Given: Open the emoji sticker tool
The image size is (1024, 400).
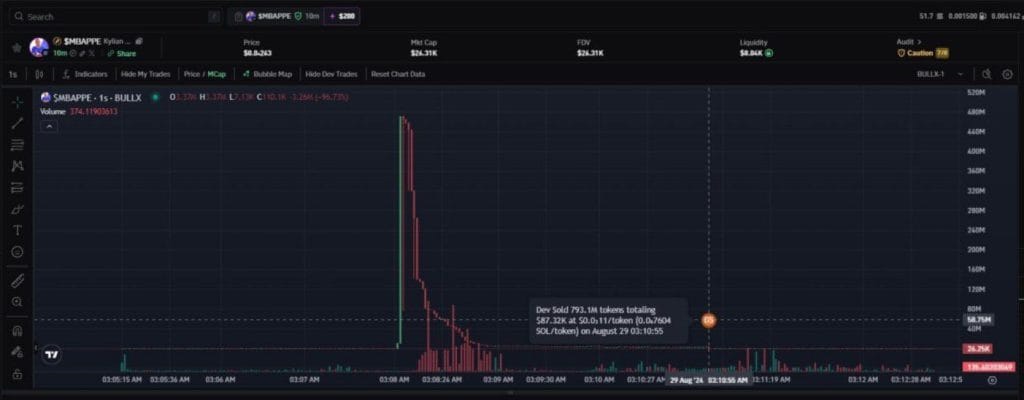Looking at the screenshot, I should click(17, 251).
